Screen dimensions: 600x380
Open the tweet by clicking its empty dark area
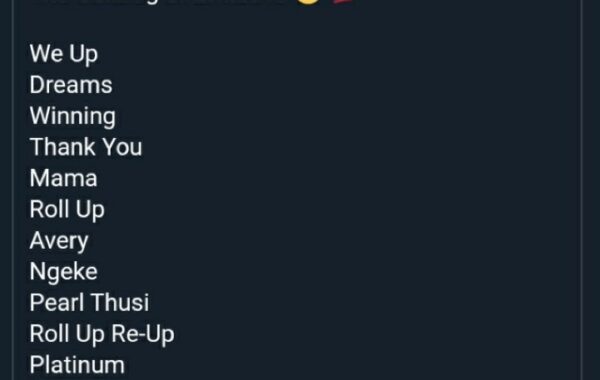(364, 191)
